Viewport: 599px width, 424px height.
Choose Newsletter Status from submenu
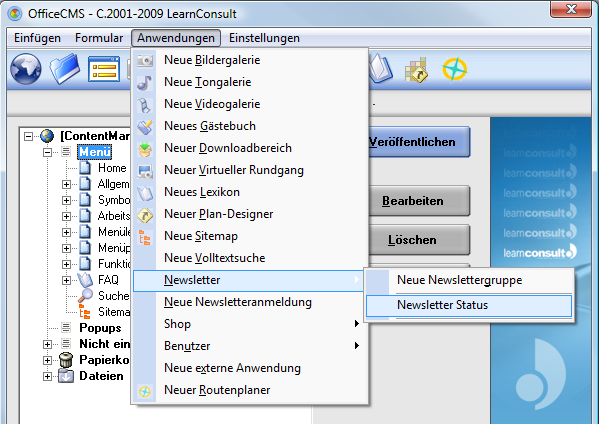pyautogui.click(x=469, y=305)
